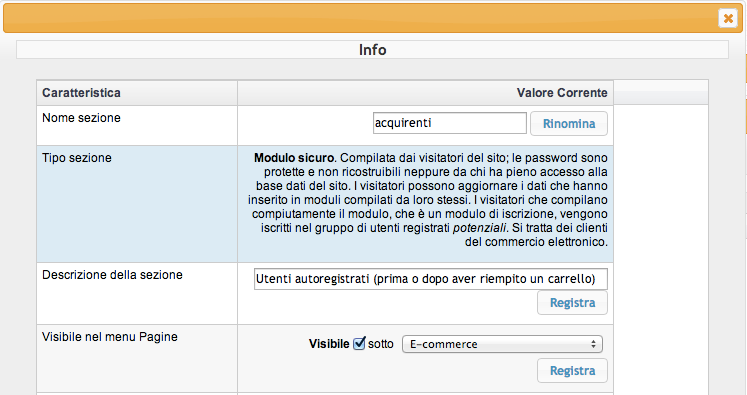Click the bold Visibile label beside the checkbox
The width and height of the screenshot is (747, 395).
click(x=329, y=344)
